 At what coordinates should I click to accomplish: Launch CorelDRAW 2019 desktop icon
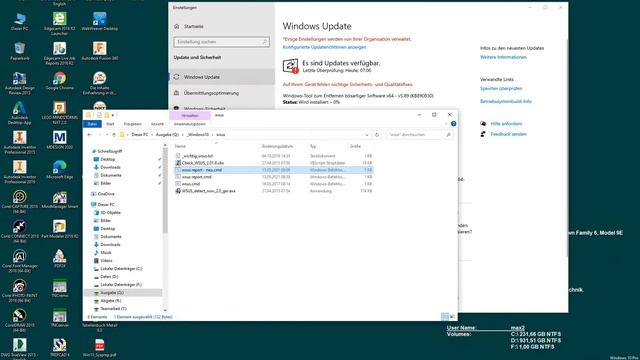point(20,320)
